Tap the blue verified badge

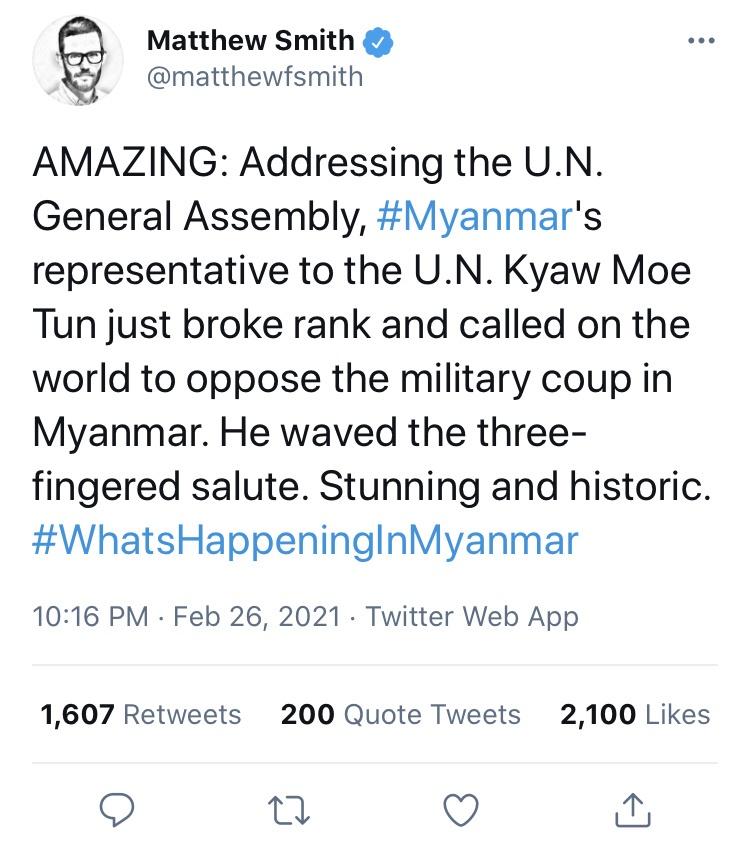coord(376,41)
